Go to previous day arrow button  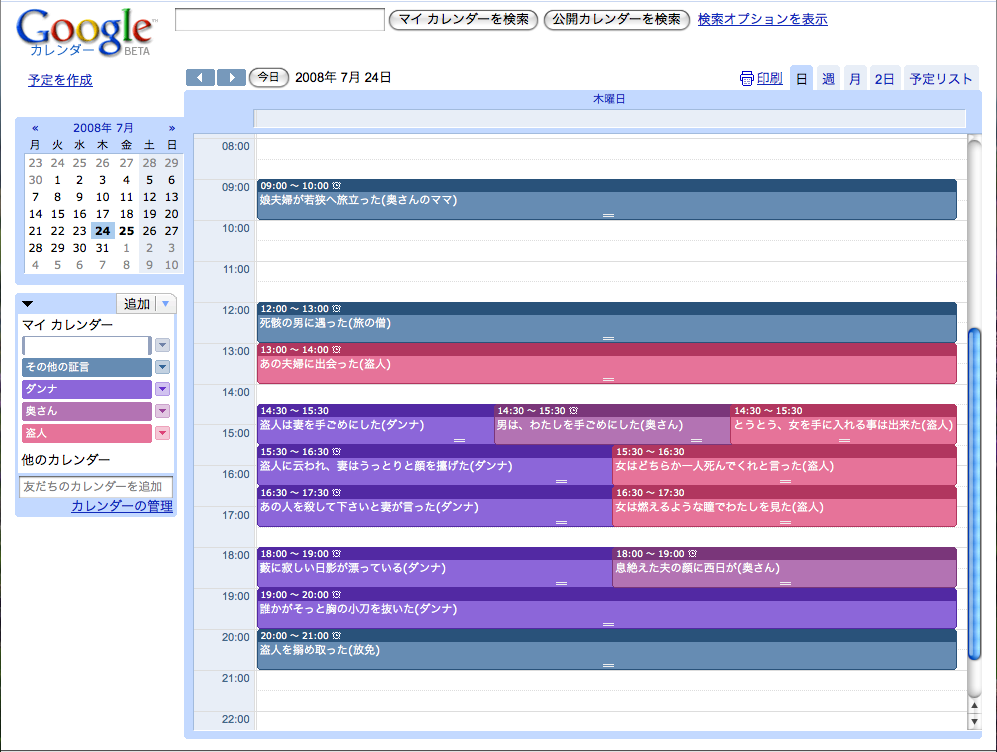point(200,78)
